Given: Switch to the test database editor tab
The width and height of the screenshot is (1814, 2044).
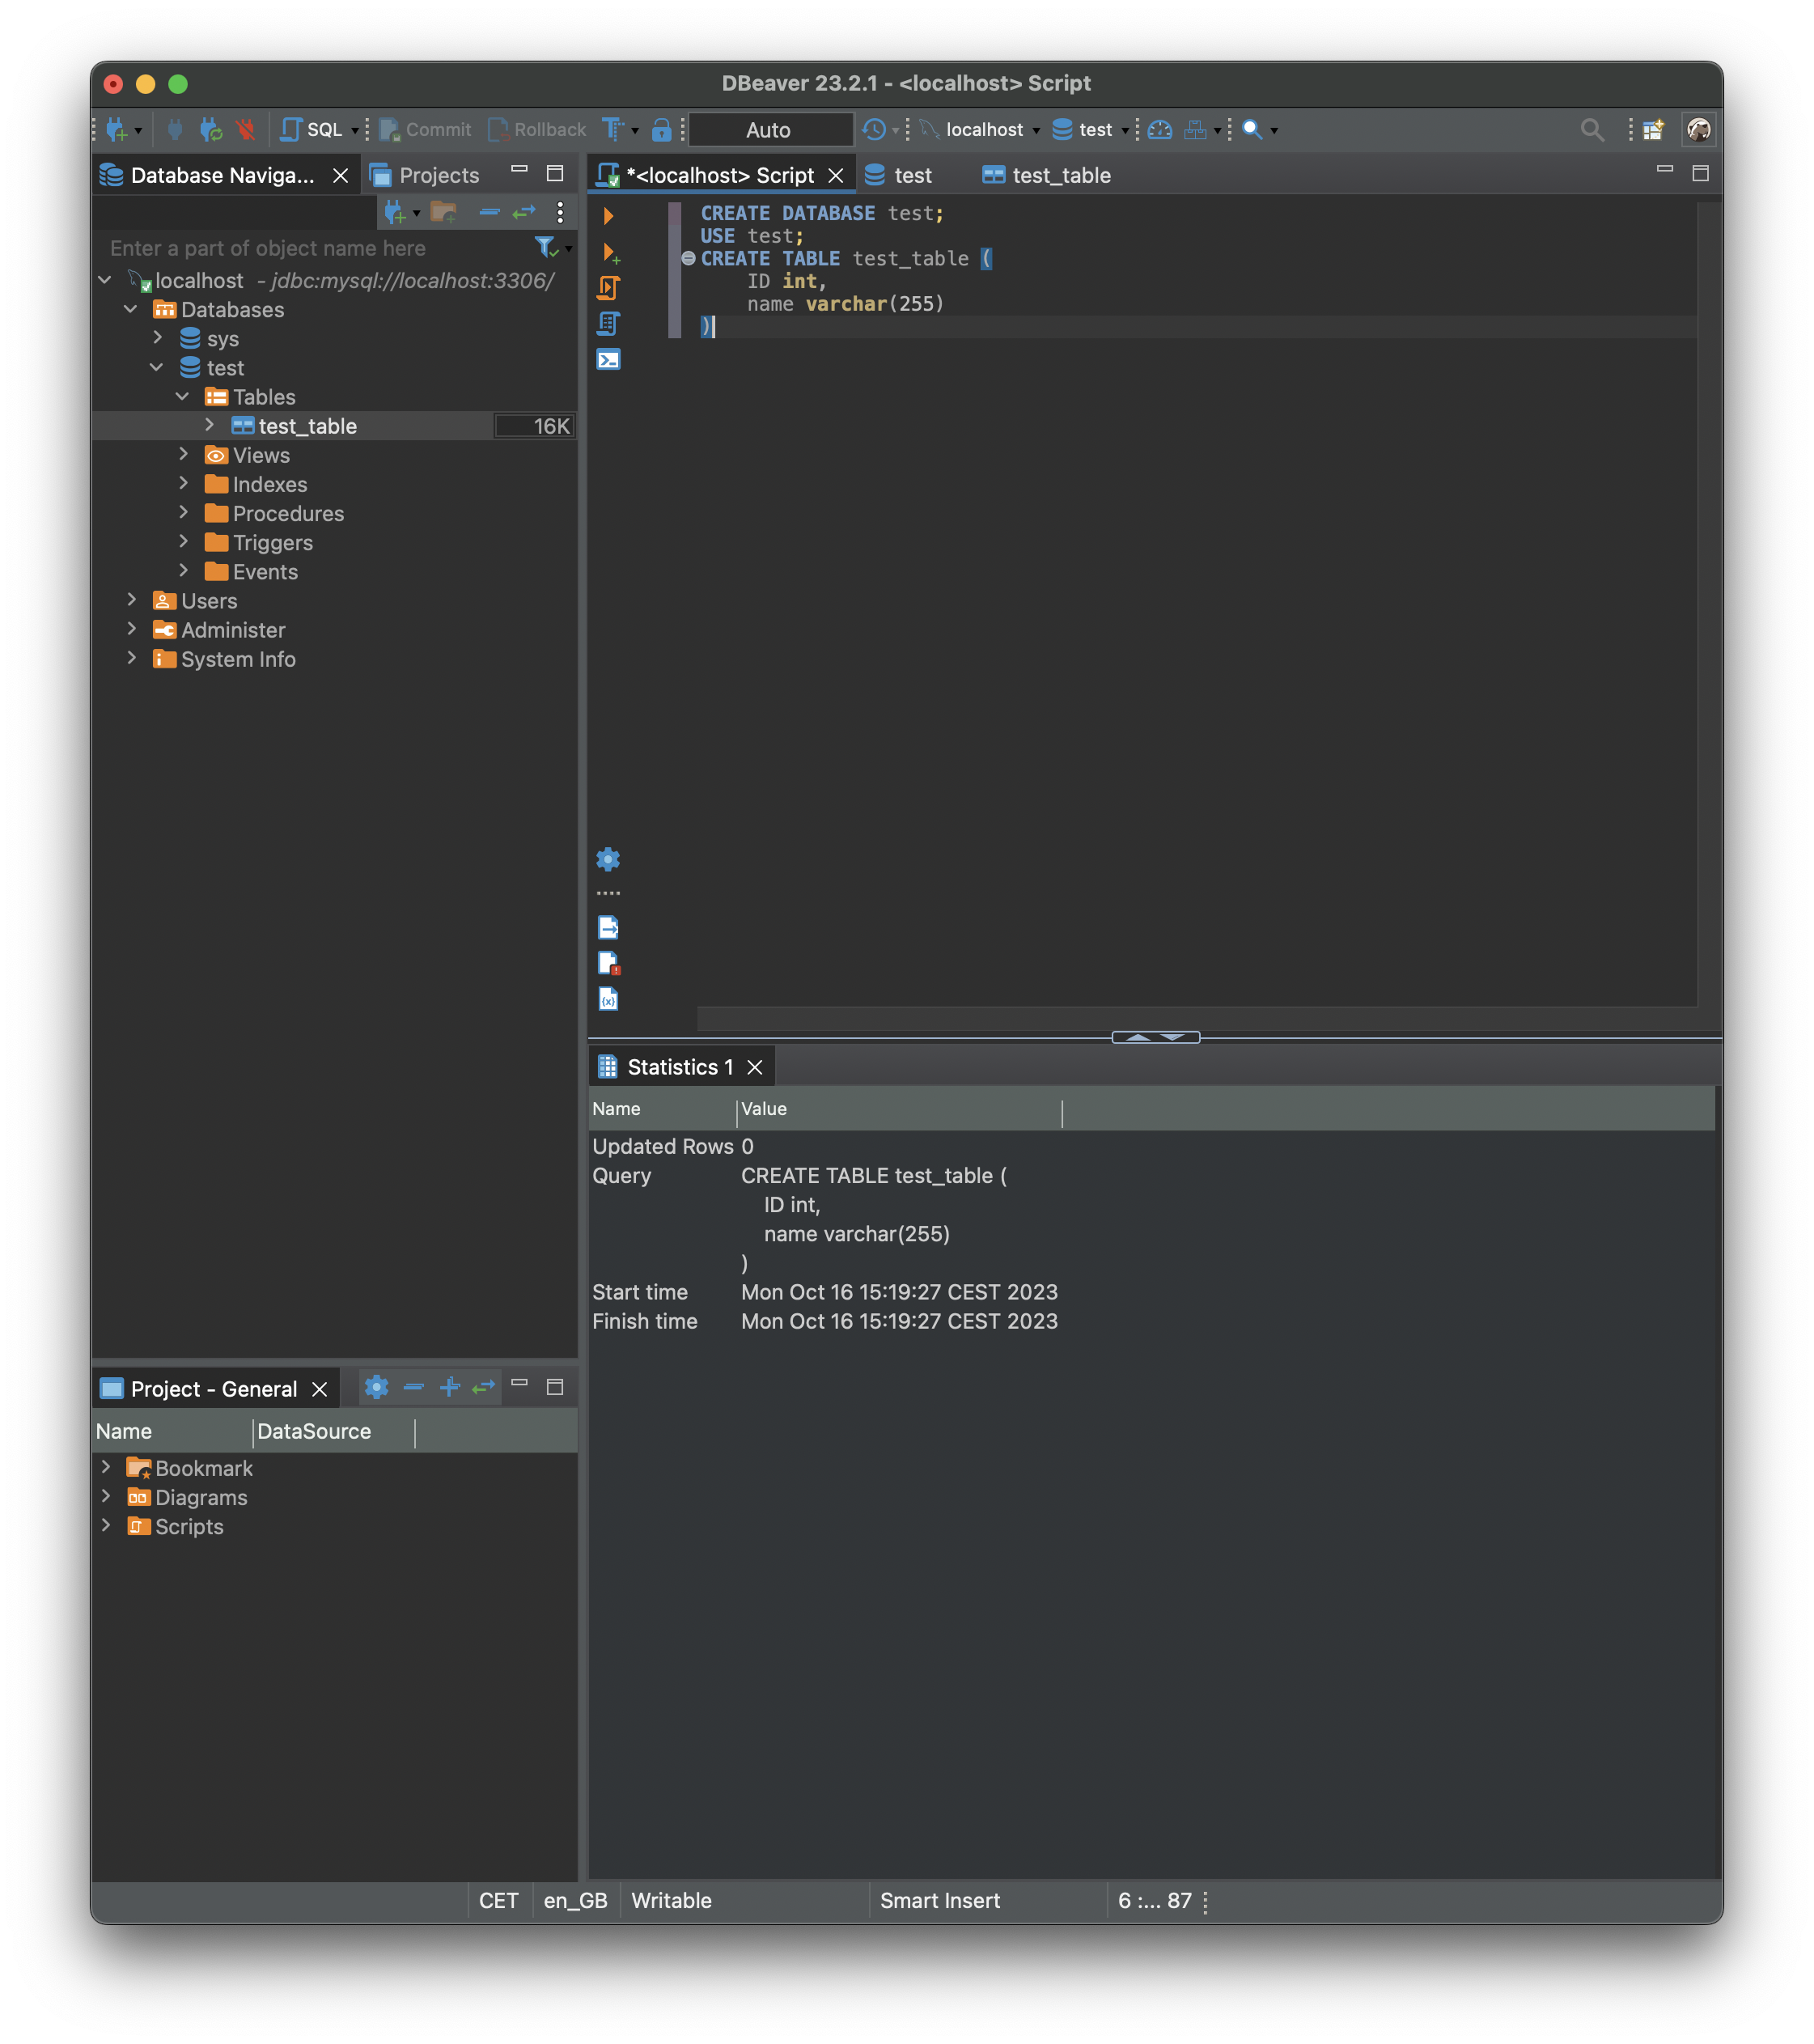Looking at the screenshot, I should pos(899,176).
